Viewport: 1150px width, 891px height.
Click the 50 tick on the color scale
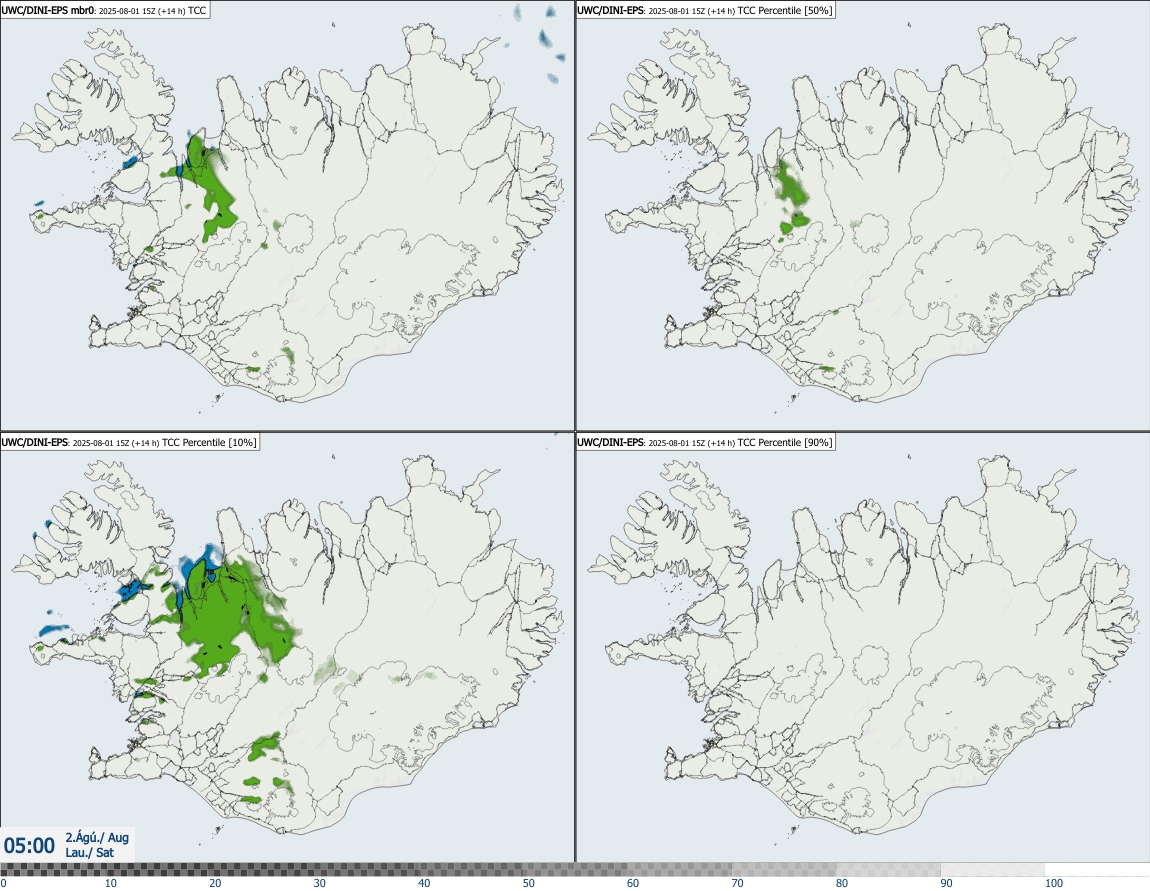tap(529, 883)
